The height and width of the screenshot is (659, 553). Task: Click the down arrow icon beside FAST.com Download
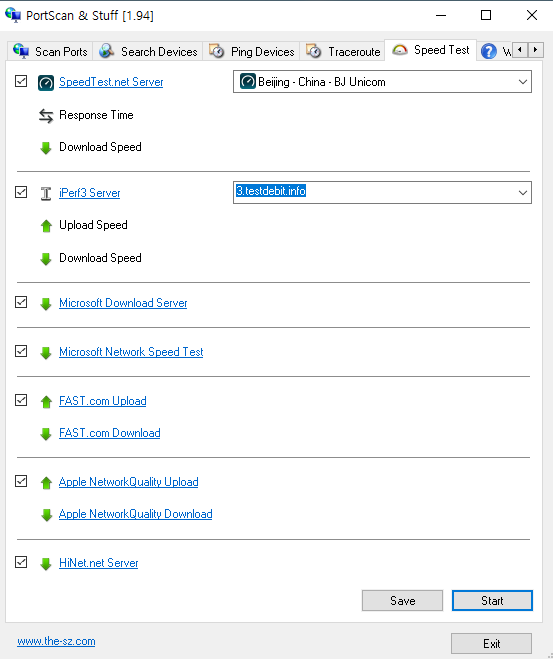[x=46, y=434]
